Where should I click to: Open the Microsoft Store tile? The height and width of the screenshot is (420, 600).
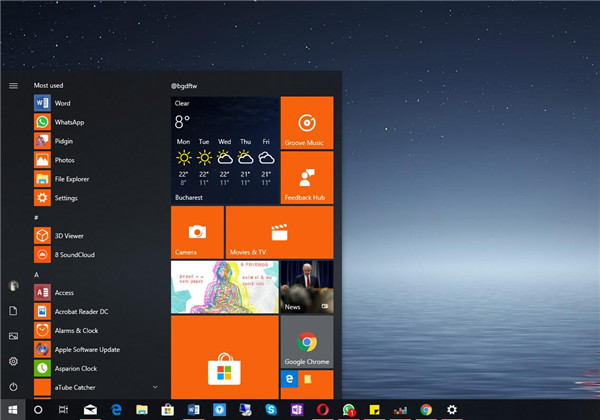click(x=225, y=357)
